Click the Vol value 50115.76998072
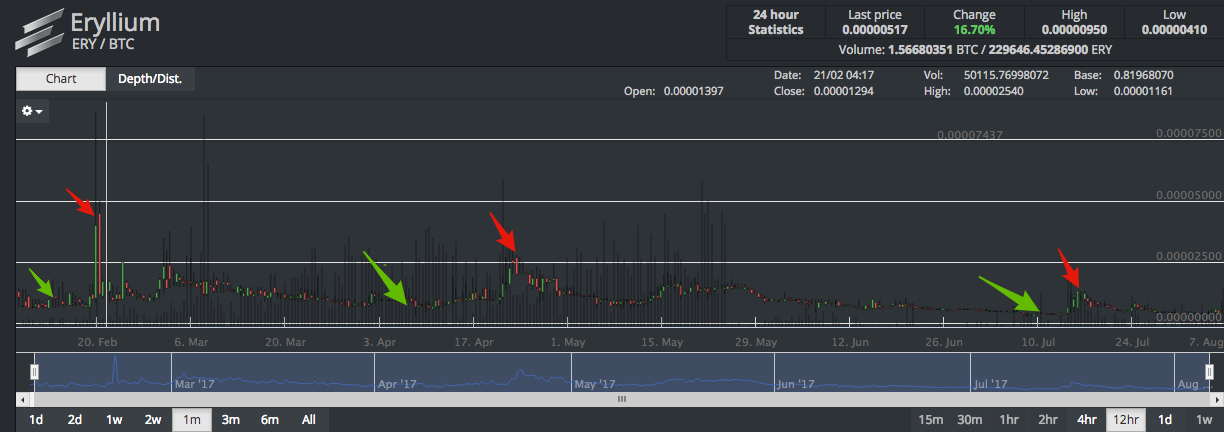 pos(1006,75)
